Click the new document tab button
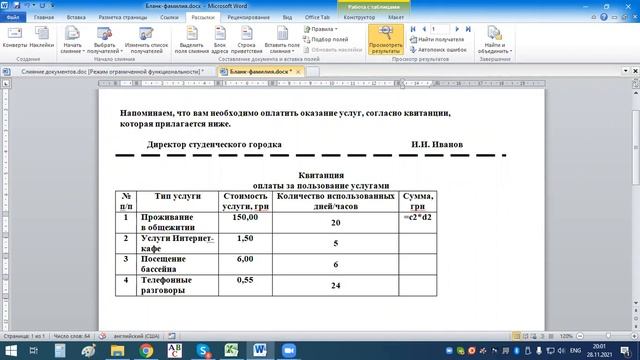This screenshot has height=360, width=640. click(x=313, y=71)
